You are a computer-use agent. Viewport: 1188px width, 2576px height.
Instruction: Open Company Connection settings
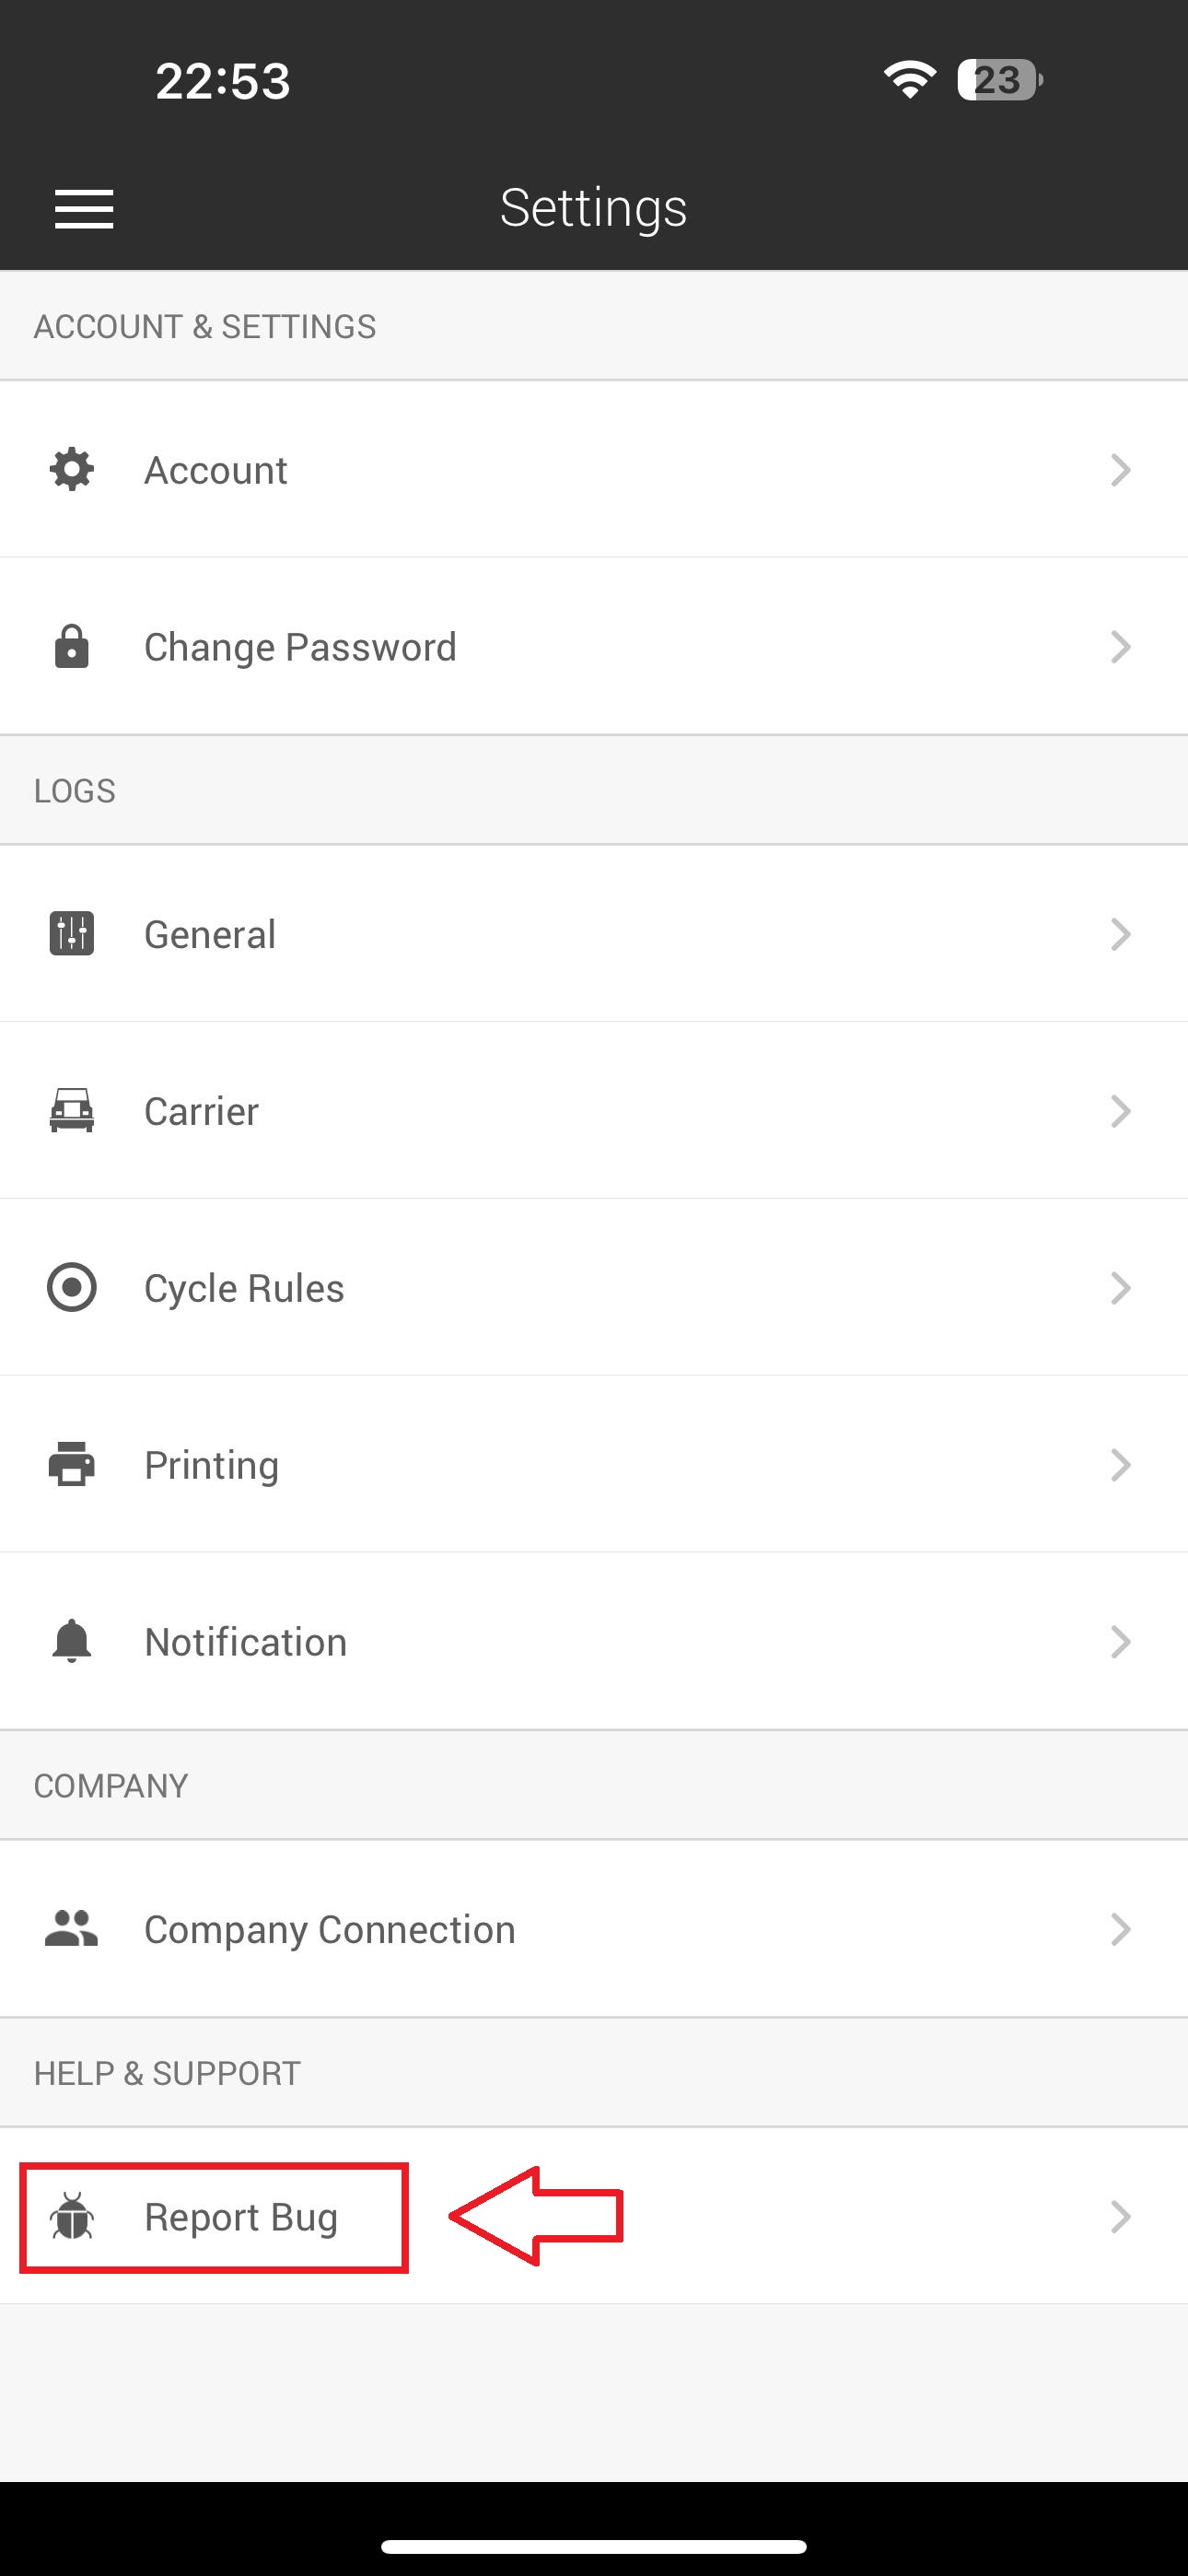(330, 1929)
